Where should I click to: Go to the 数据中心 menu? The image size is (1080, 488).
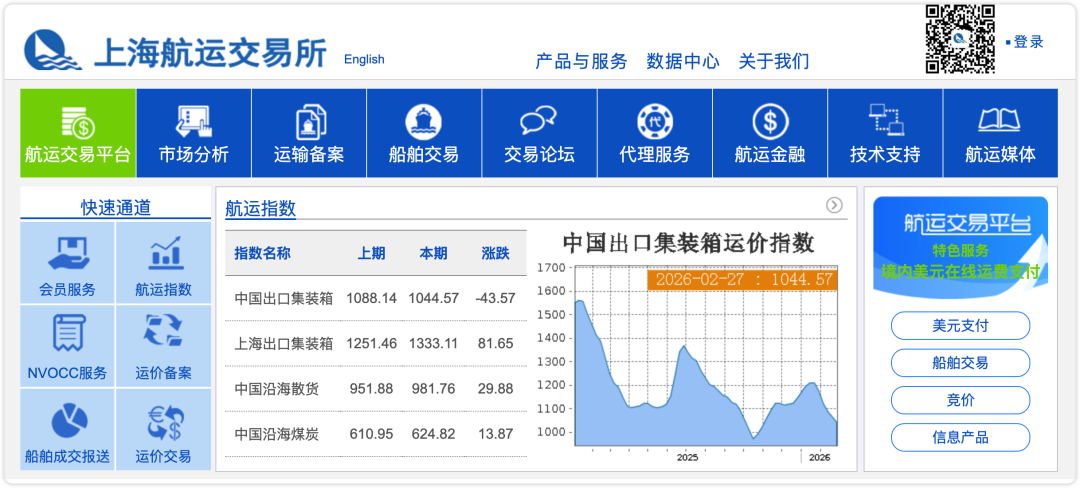pyautogui.click(x=683, y=61)
